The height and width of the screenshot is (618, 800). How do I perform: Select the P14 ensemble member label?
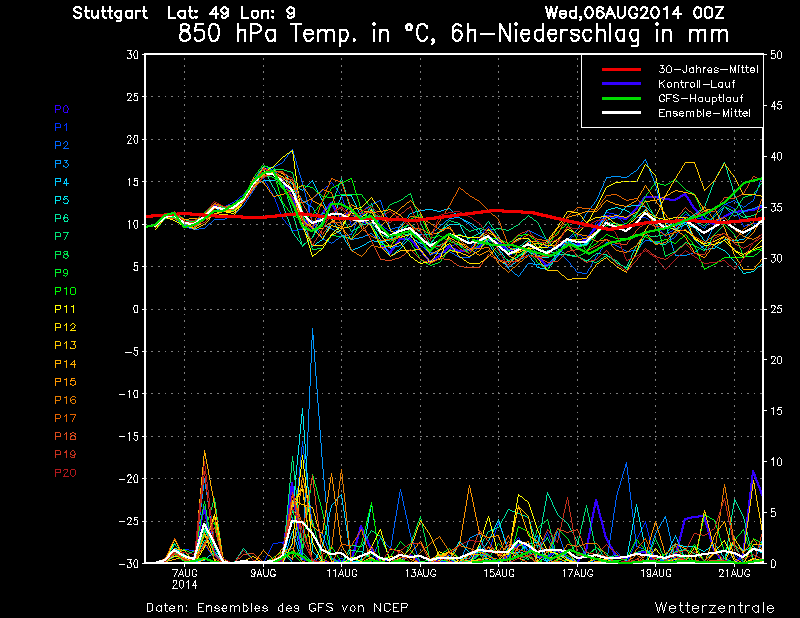64,364
